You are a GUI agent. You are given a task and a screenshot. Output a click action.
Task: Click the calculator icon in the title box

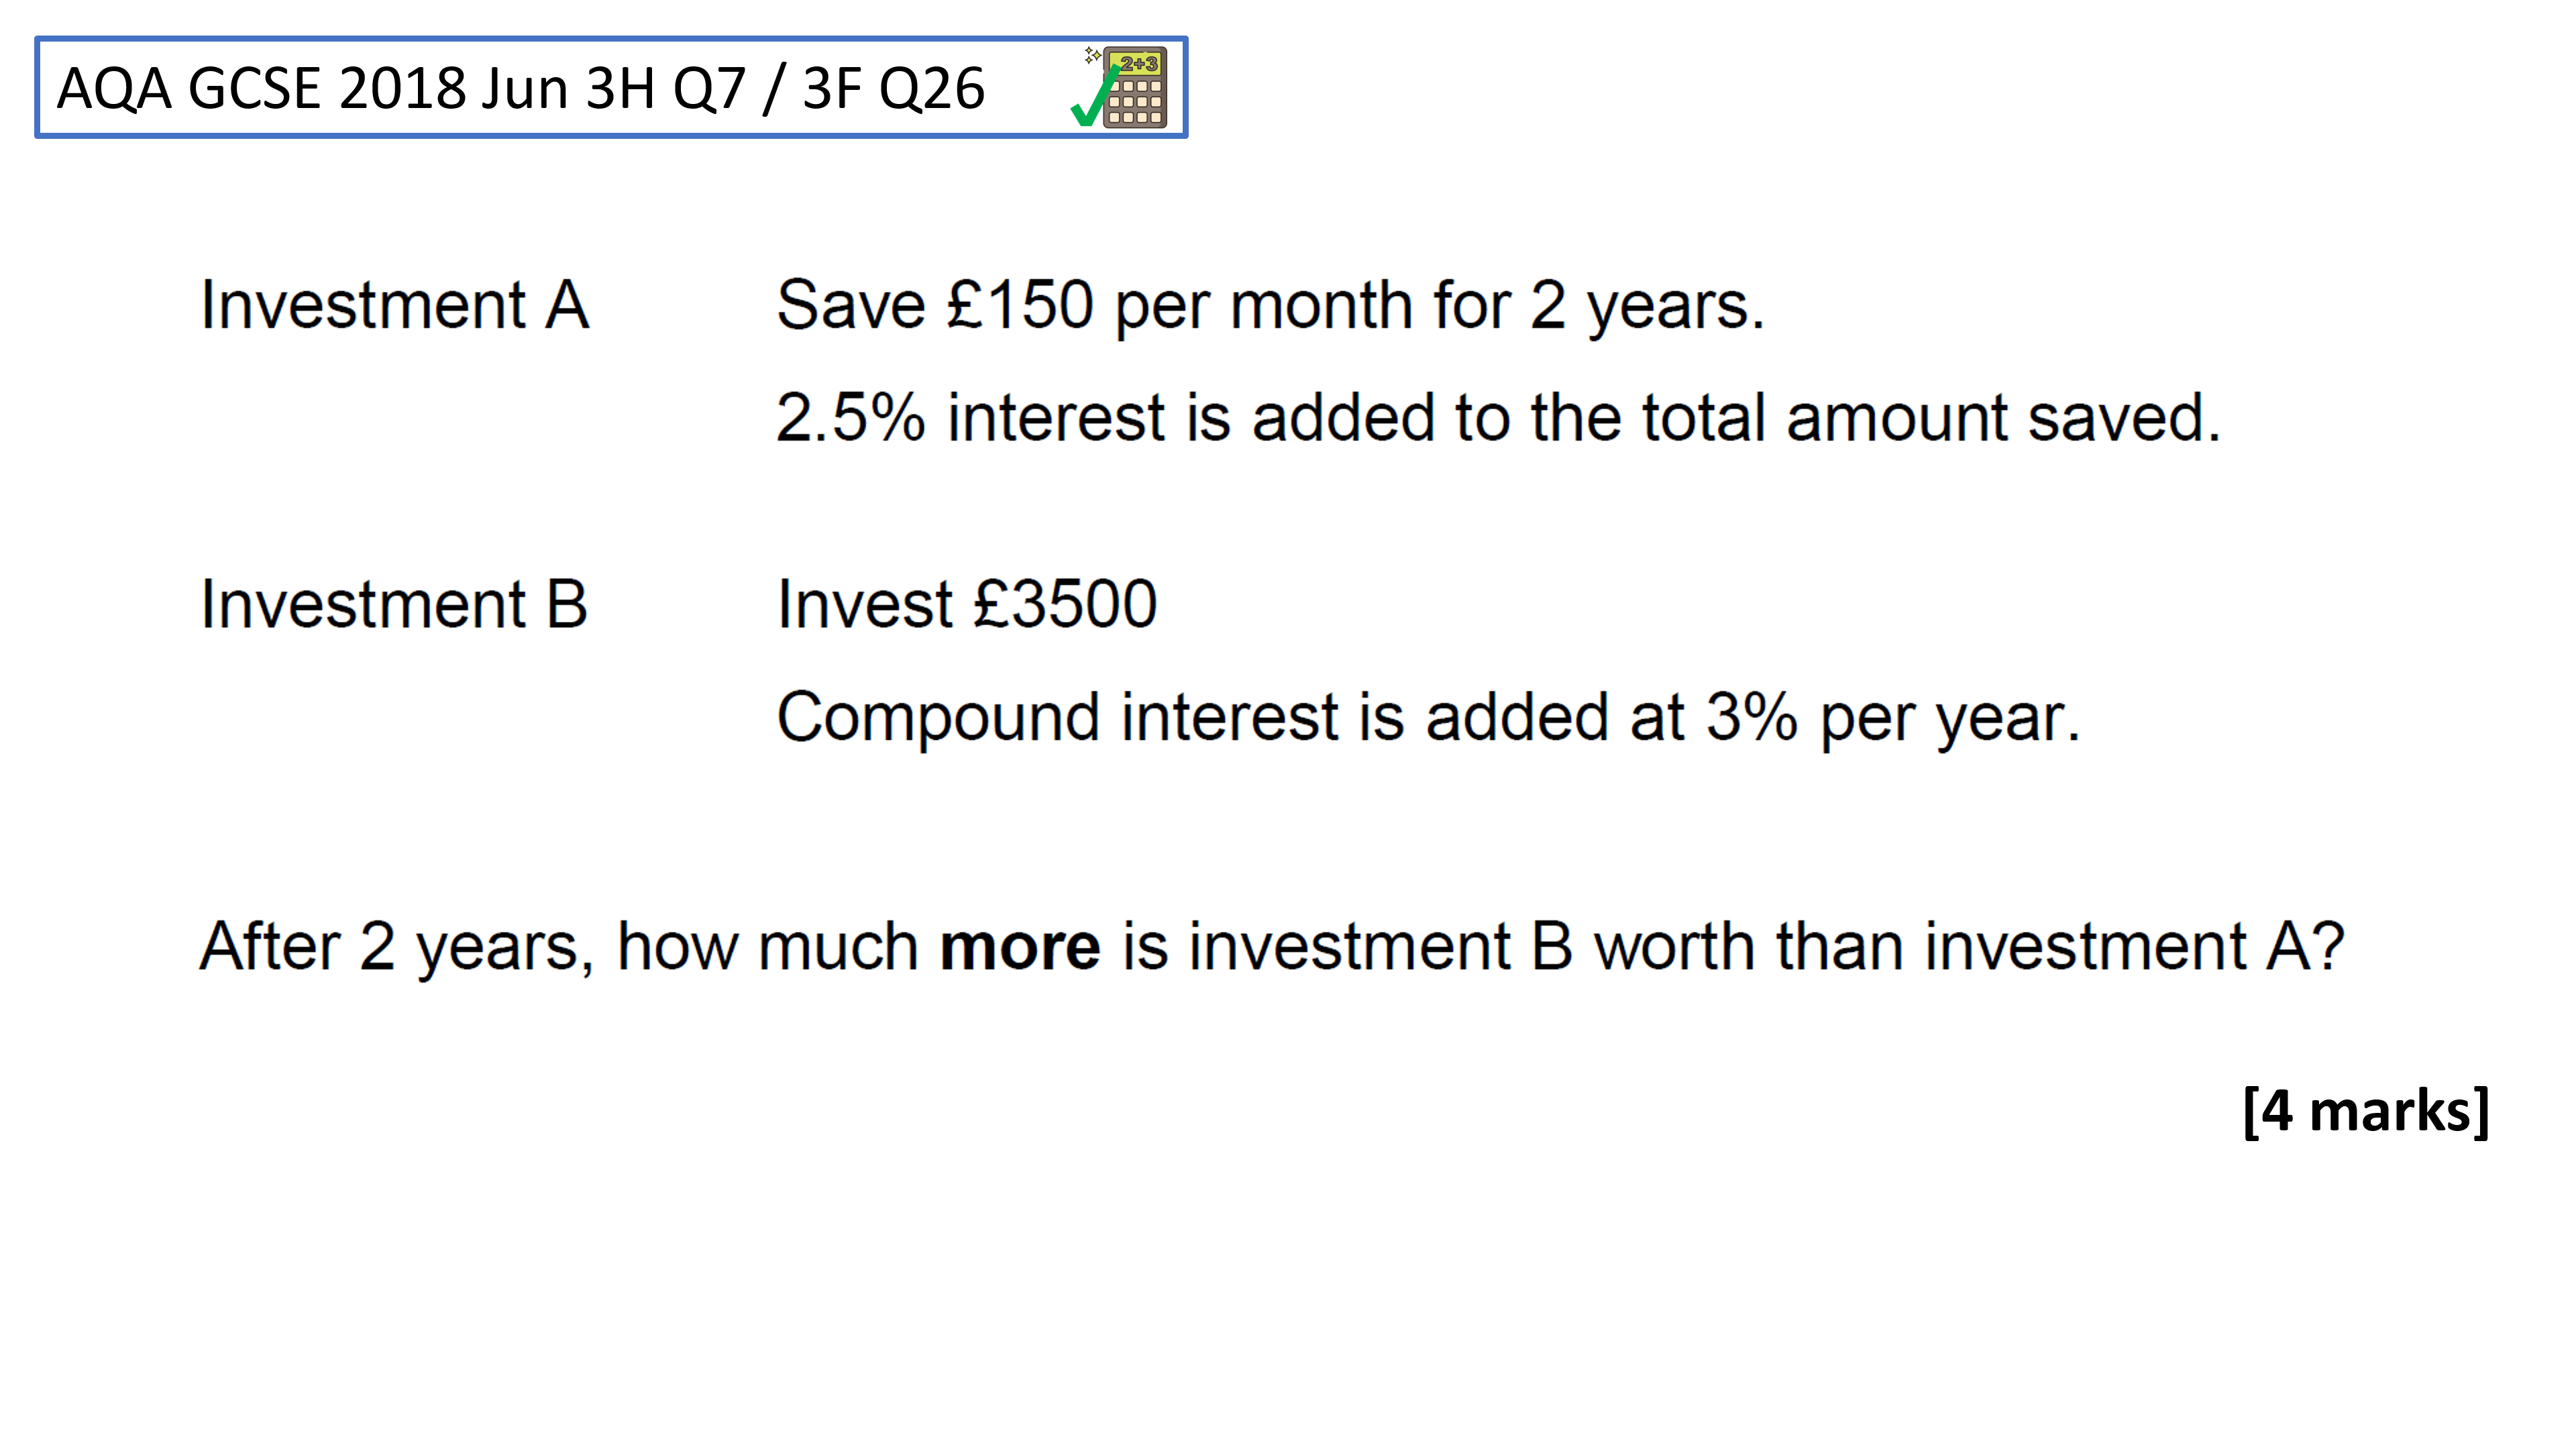pos(1134,87)
